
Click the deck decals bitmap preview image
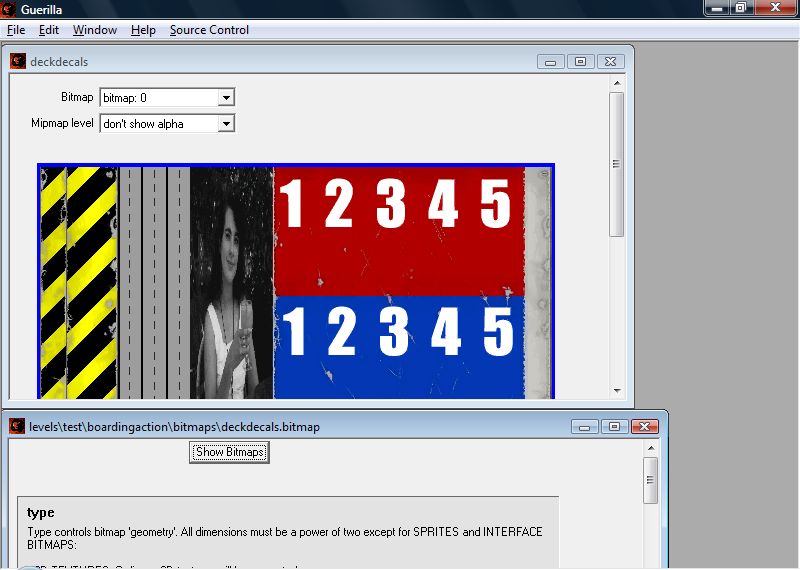[296, 280]
